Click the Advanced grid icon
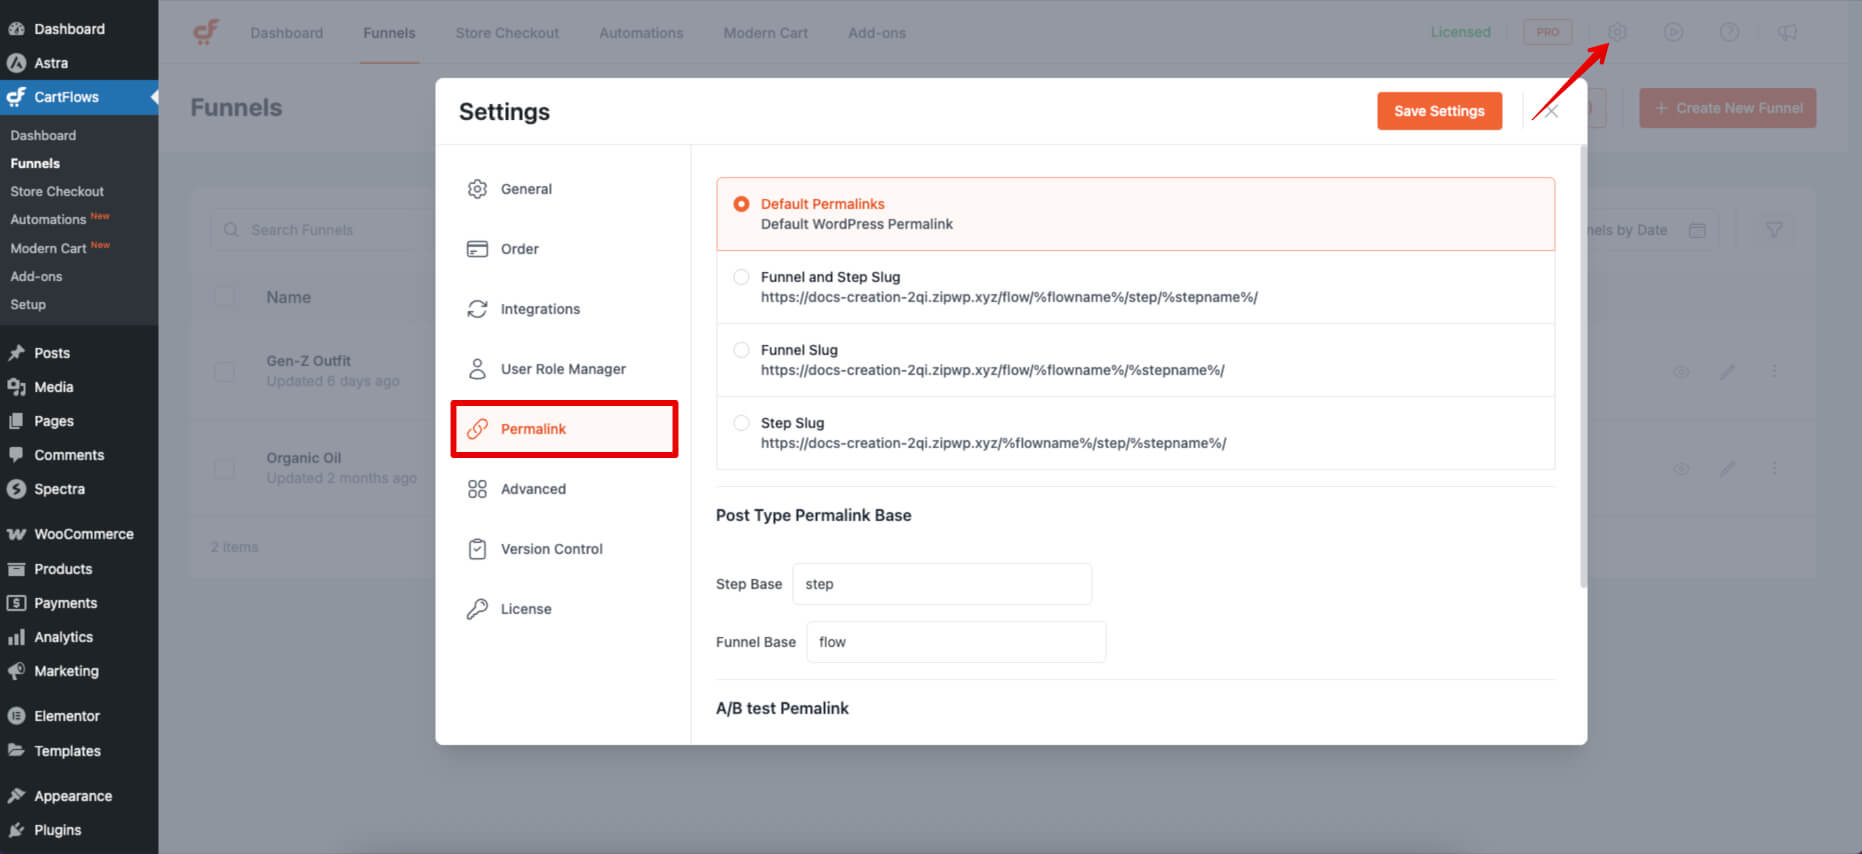 click(477, 489)
